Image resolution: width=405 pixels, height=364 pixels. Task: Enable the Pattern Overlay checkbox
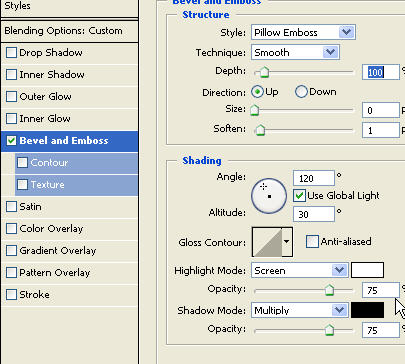tap(11, 273)
